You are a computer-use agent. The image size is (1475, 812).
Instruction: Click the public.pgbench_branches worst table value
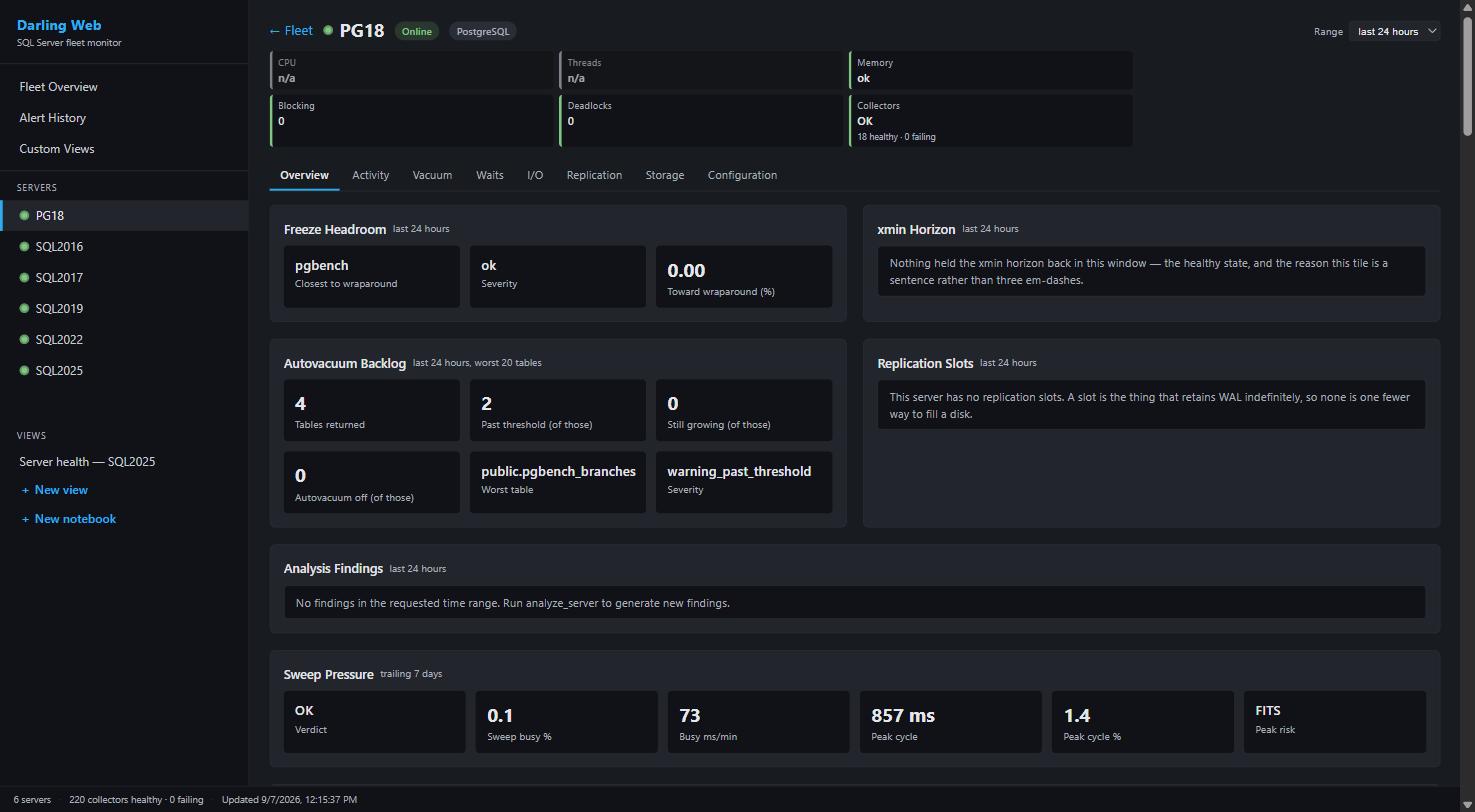click(x=558, y=472)
